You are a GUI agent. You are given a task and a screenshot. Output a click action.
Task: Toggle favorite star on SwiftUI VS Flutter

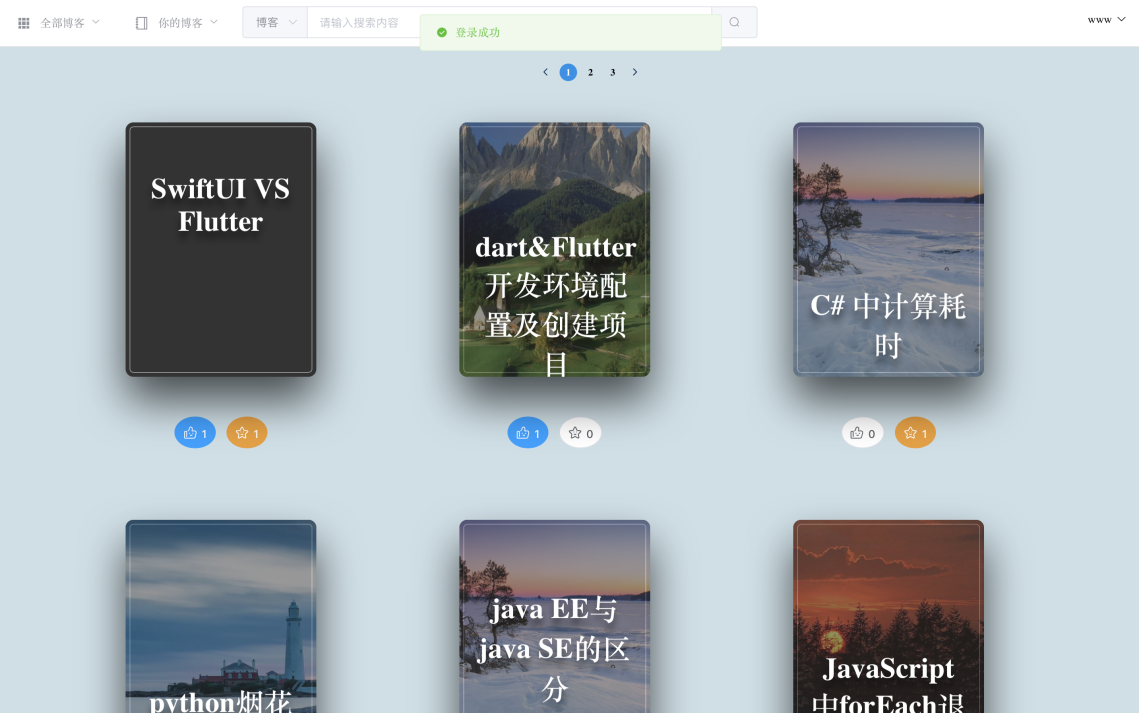click(247, 433)
